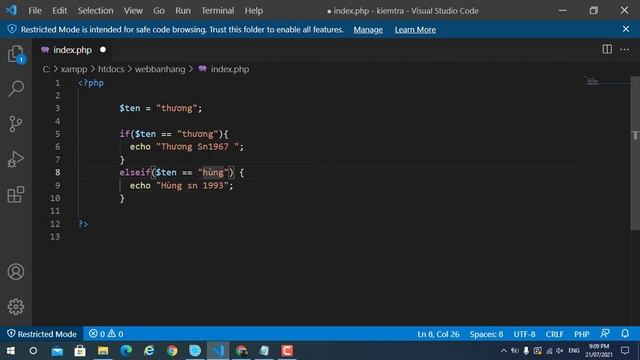Screen dimensions: 640x360
Task: Open the Extensions view
Action: coord(16,194)
